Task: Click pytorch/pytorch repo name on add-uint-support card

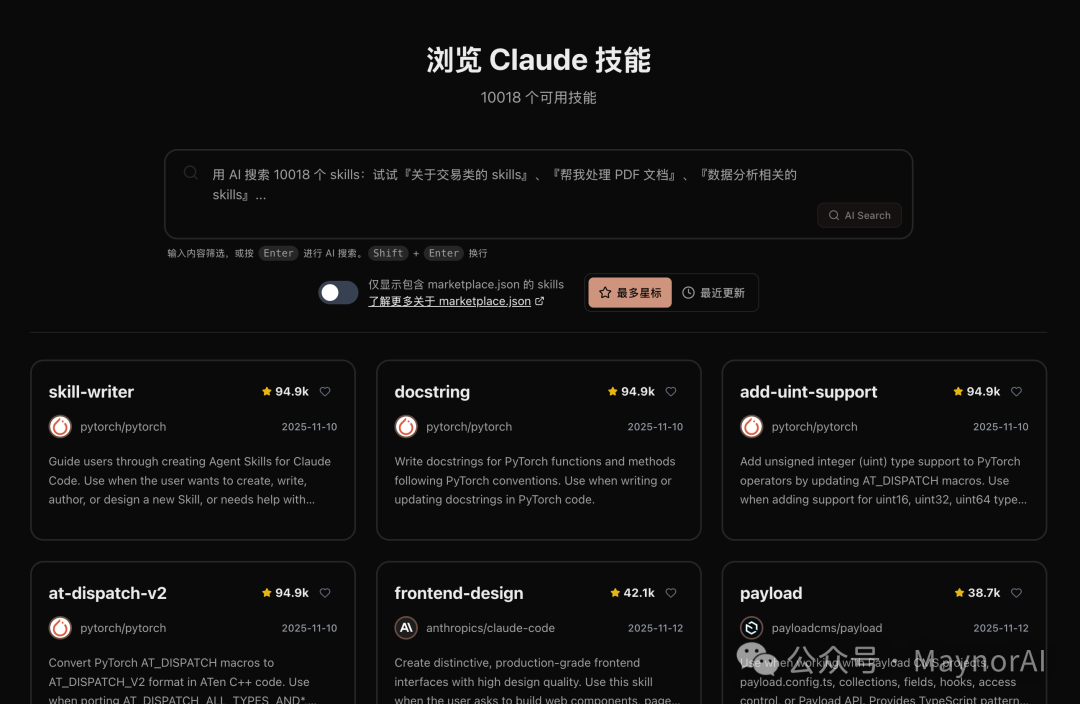Action: coord(815,426)
